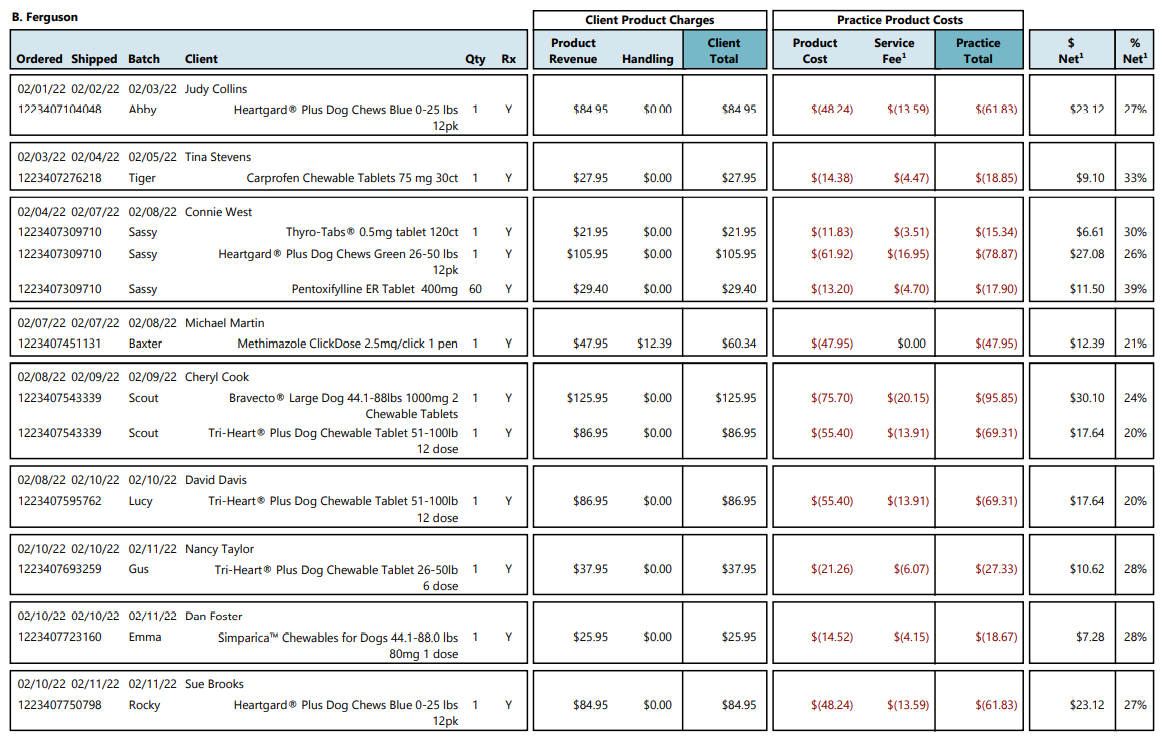Screen dimensions: 1163x739
Task: Select the Client Product Charges group header
Action: [x=650, y=20]
